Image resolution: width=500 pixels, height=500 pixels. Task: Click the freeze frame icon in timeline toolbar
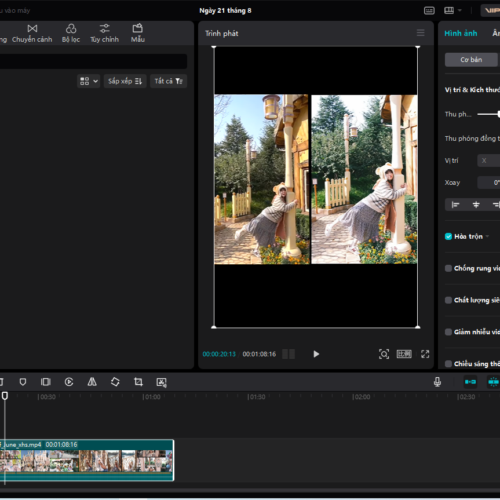pos(46,382)
